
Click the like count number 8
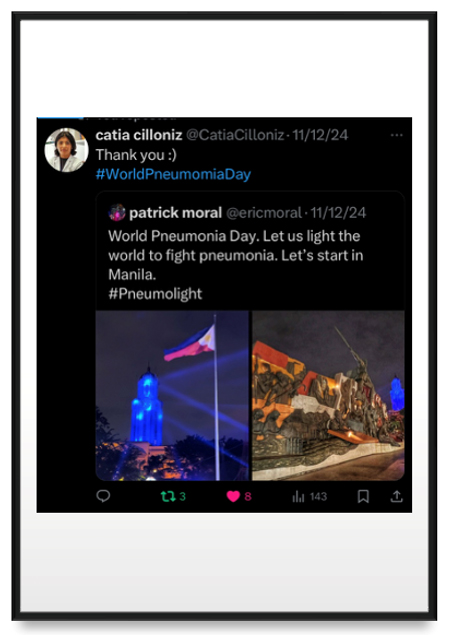click(248, 496)
